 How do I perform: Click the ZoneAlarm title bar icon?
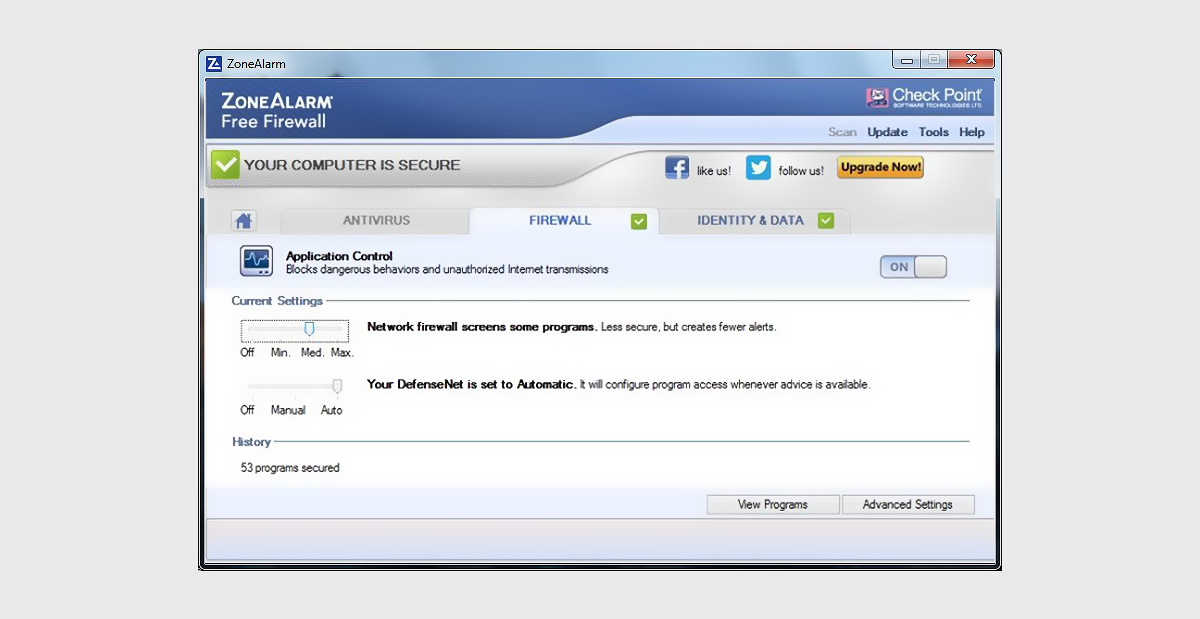tap(214, 64)
